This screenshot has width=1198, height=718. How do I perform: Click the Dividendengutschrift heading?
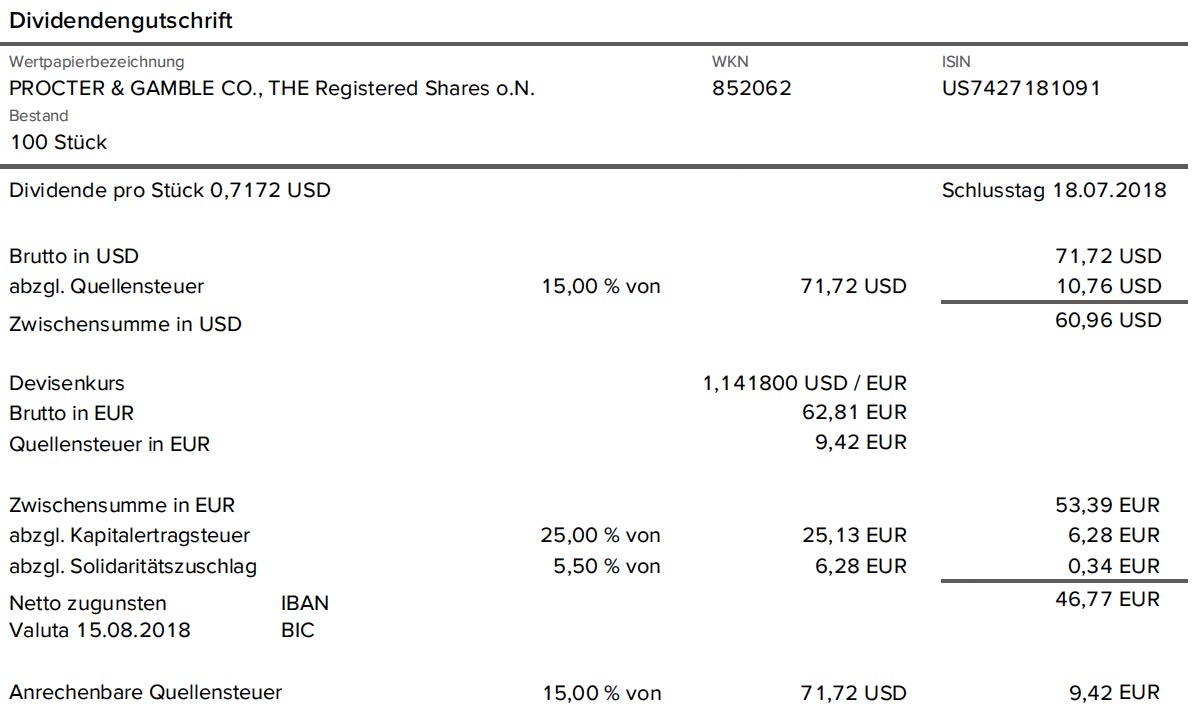(121, 21)
